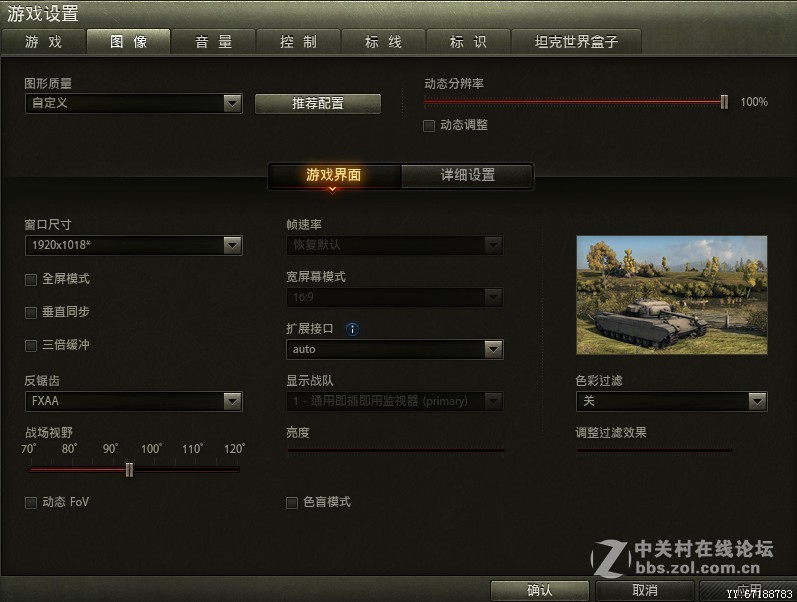This screenshot has height=602, width=797.
Task: Open the 游戏 settings tab
Action: [43, 42]
